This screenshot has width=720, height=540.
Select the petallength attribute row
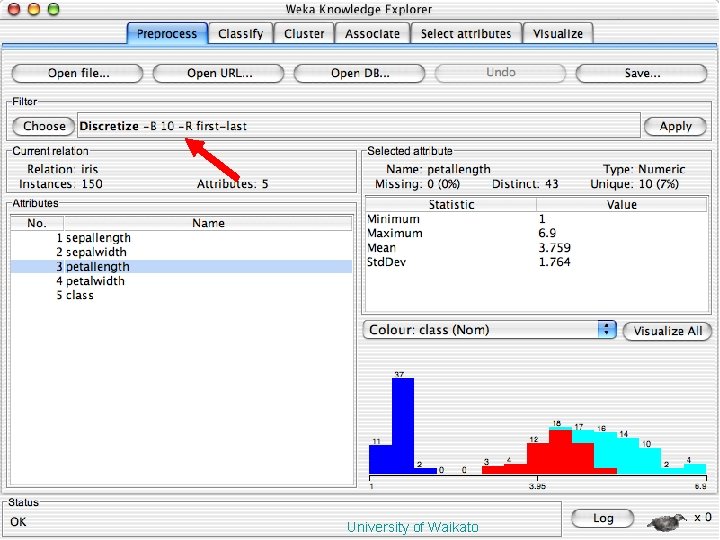(181, 267)
